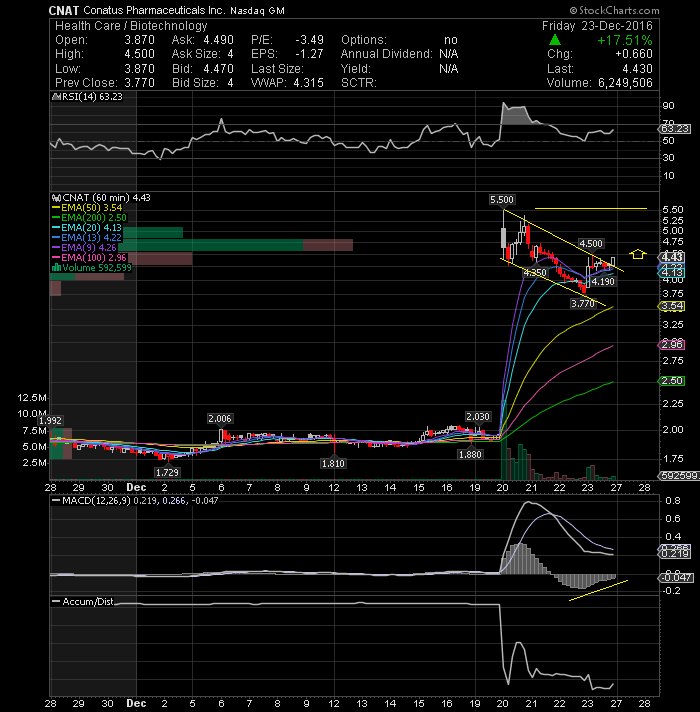Click the 0.219 MACD value tag
The height and width of the screenshot is (712, 700).
(674, 554)
